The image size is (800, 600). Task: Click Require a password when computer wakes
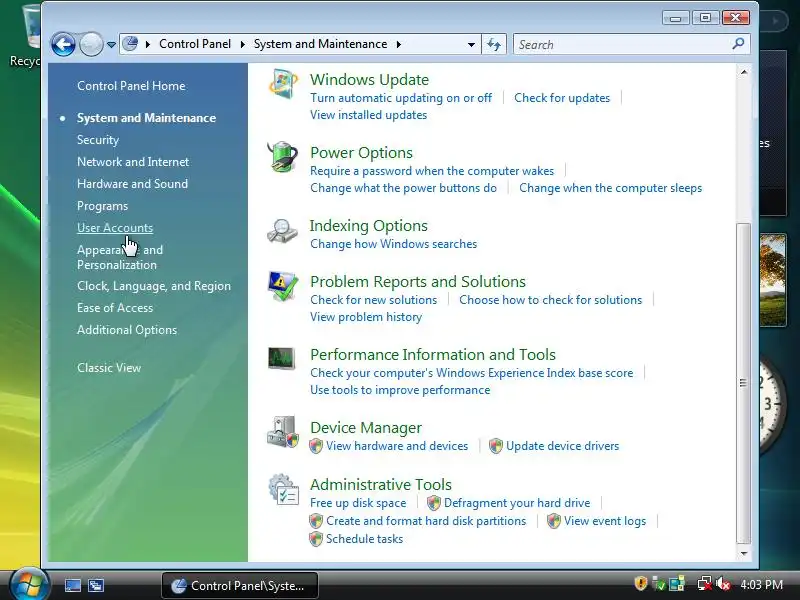point(432,171)
